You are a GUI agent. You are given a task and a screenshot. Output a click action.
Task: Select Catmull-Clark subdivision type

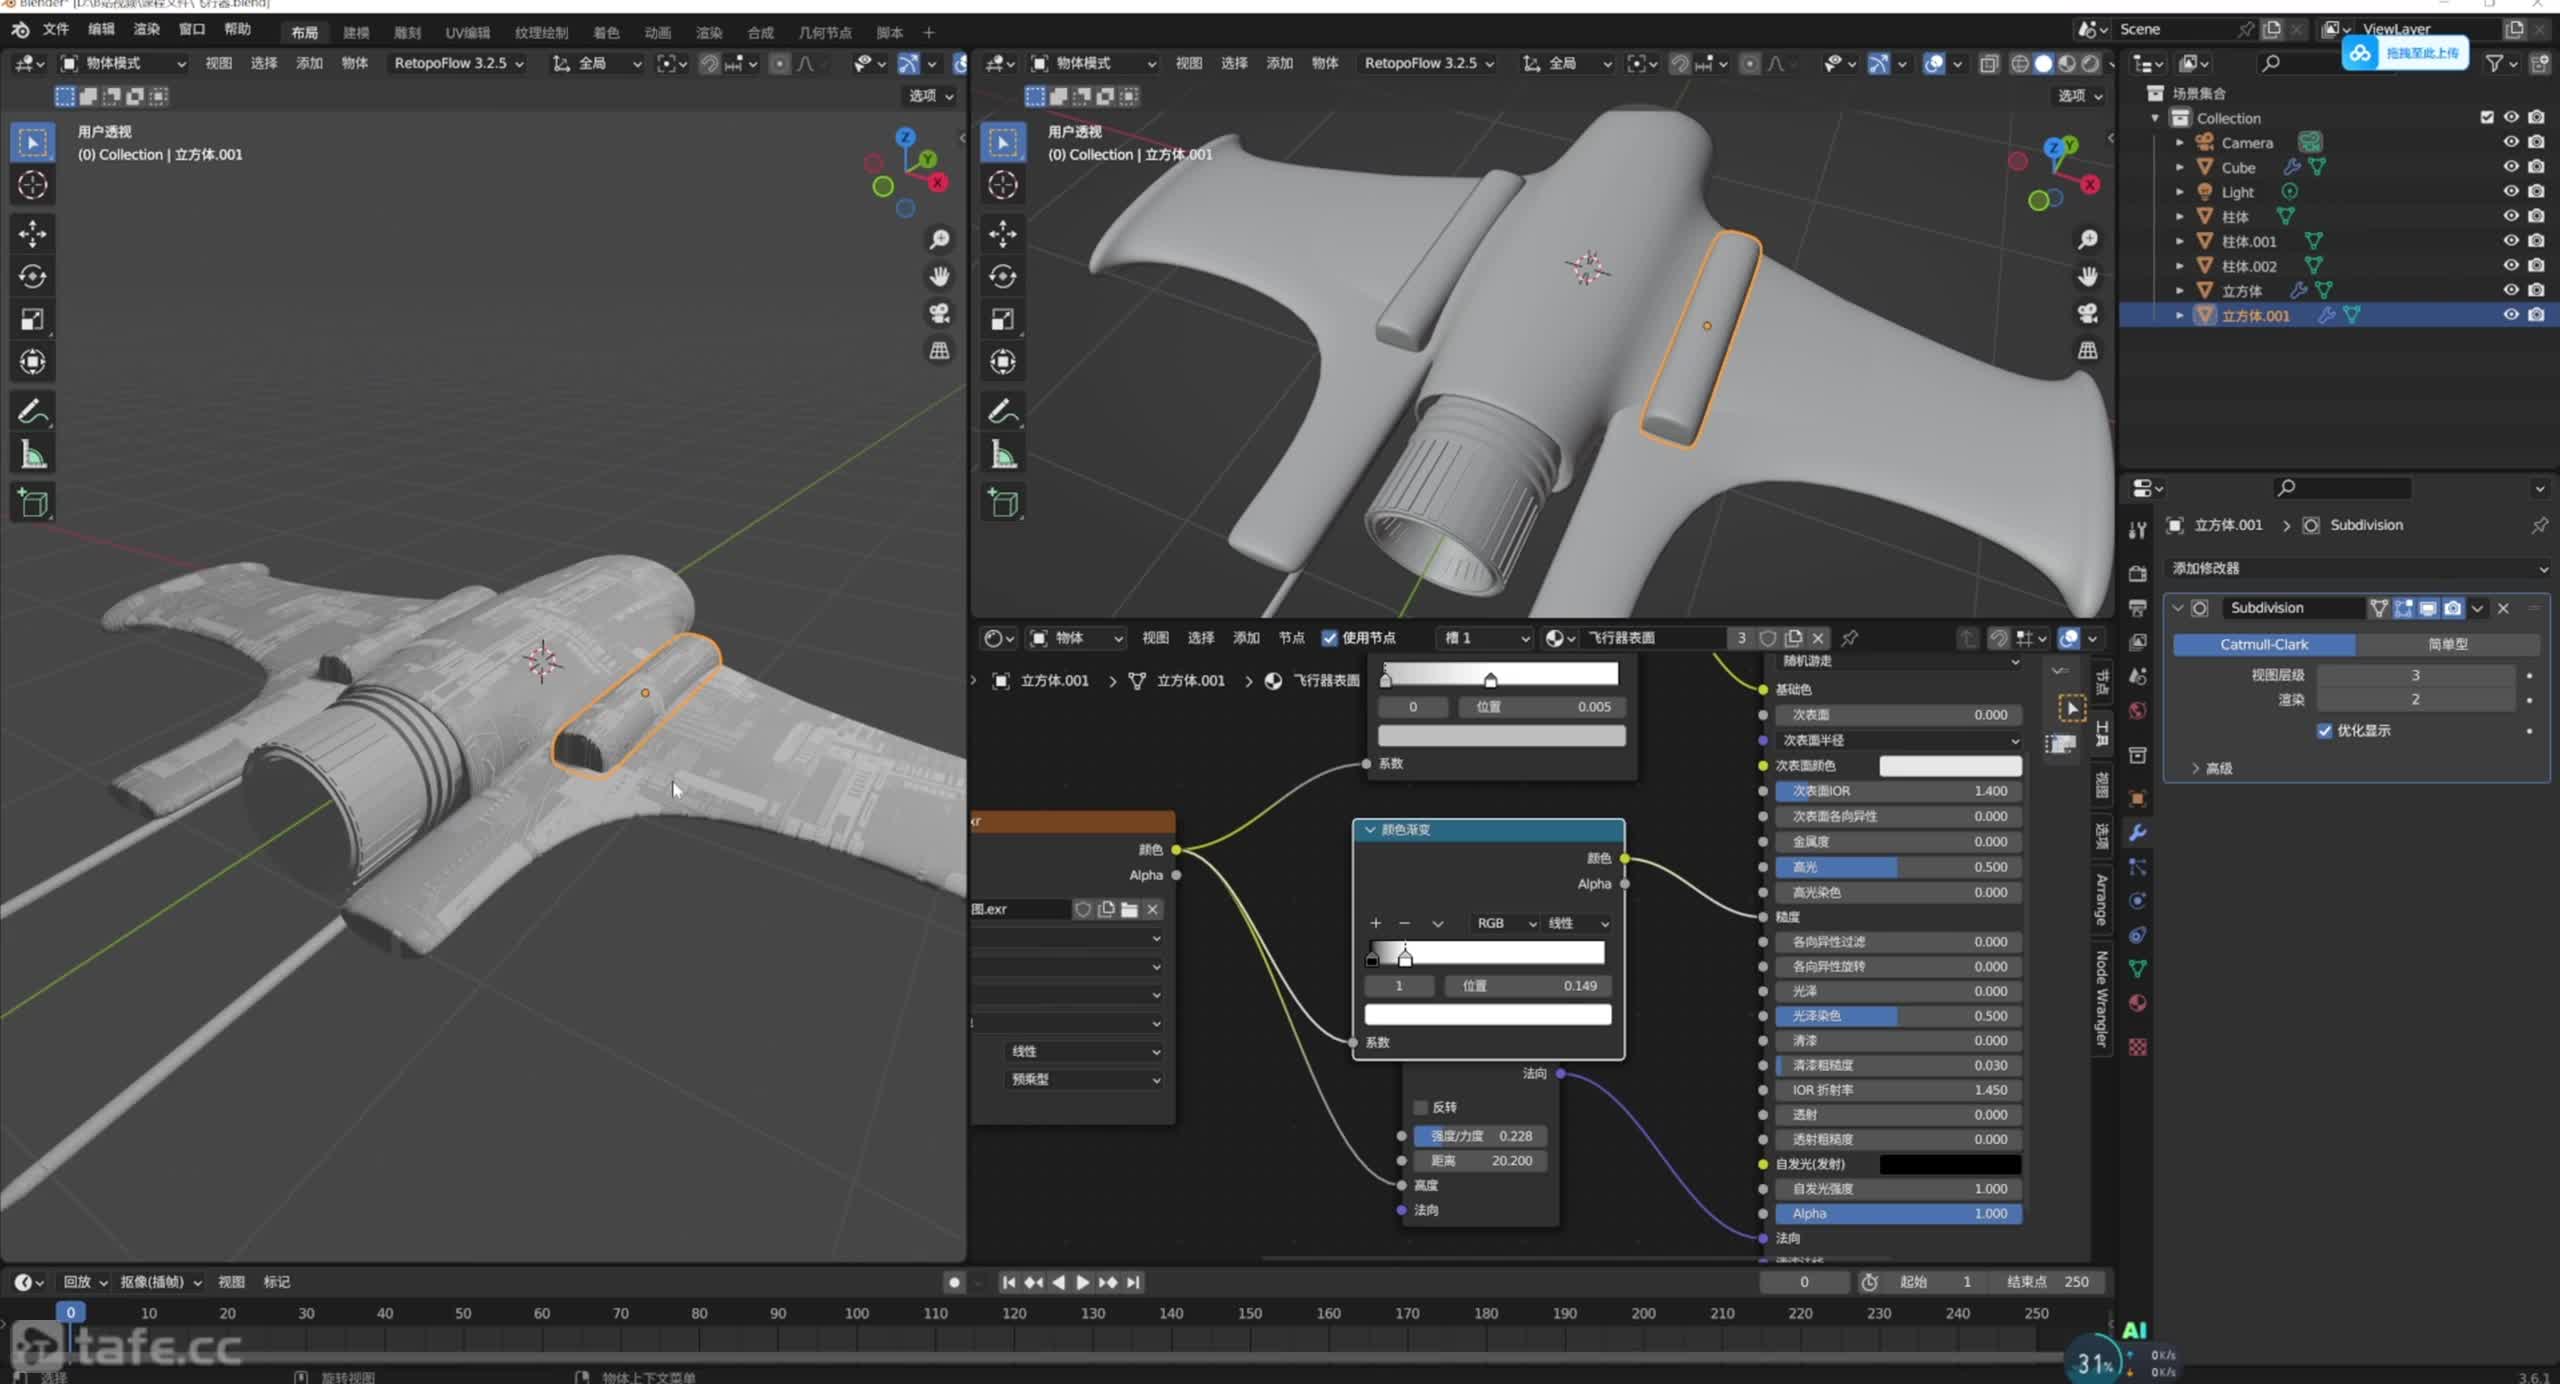coord(2264,644)
